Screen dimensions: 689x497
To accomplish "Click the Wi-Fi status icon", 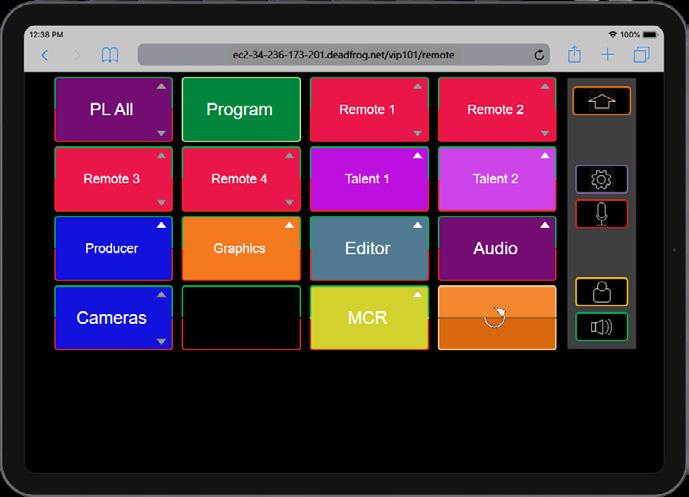I will tap(613, 34).
